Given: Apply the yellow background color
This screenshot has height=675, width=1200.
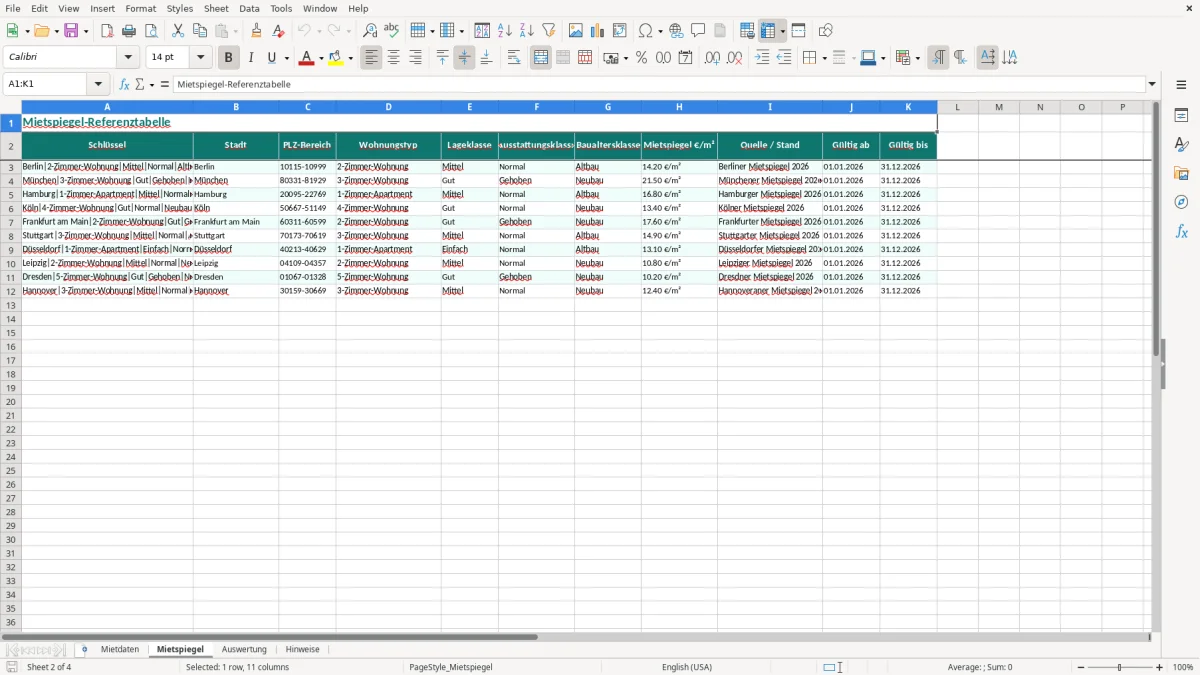Looking at the screenshot, I should point(336,58).
